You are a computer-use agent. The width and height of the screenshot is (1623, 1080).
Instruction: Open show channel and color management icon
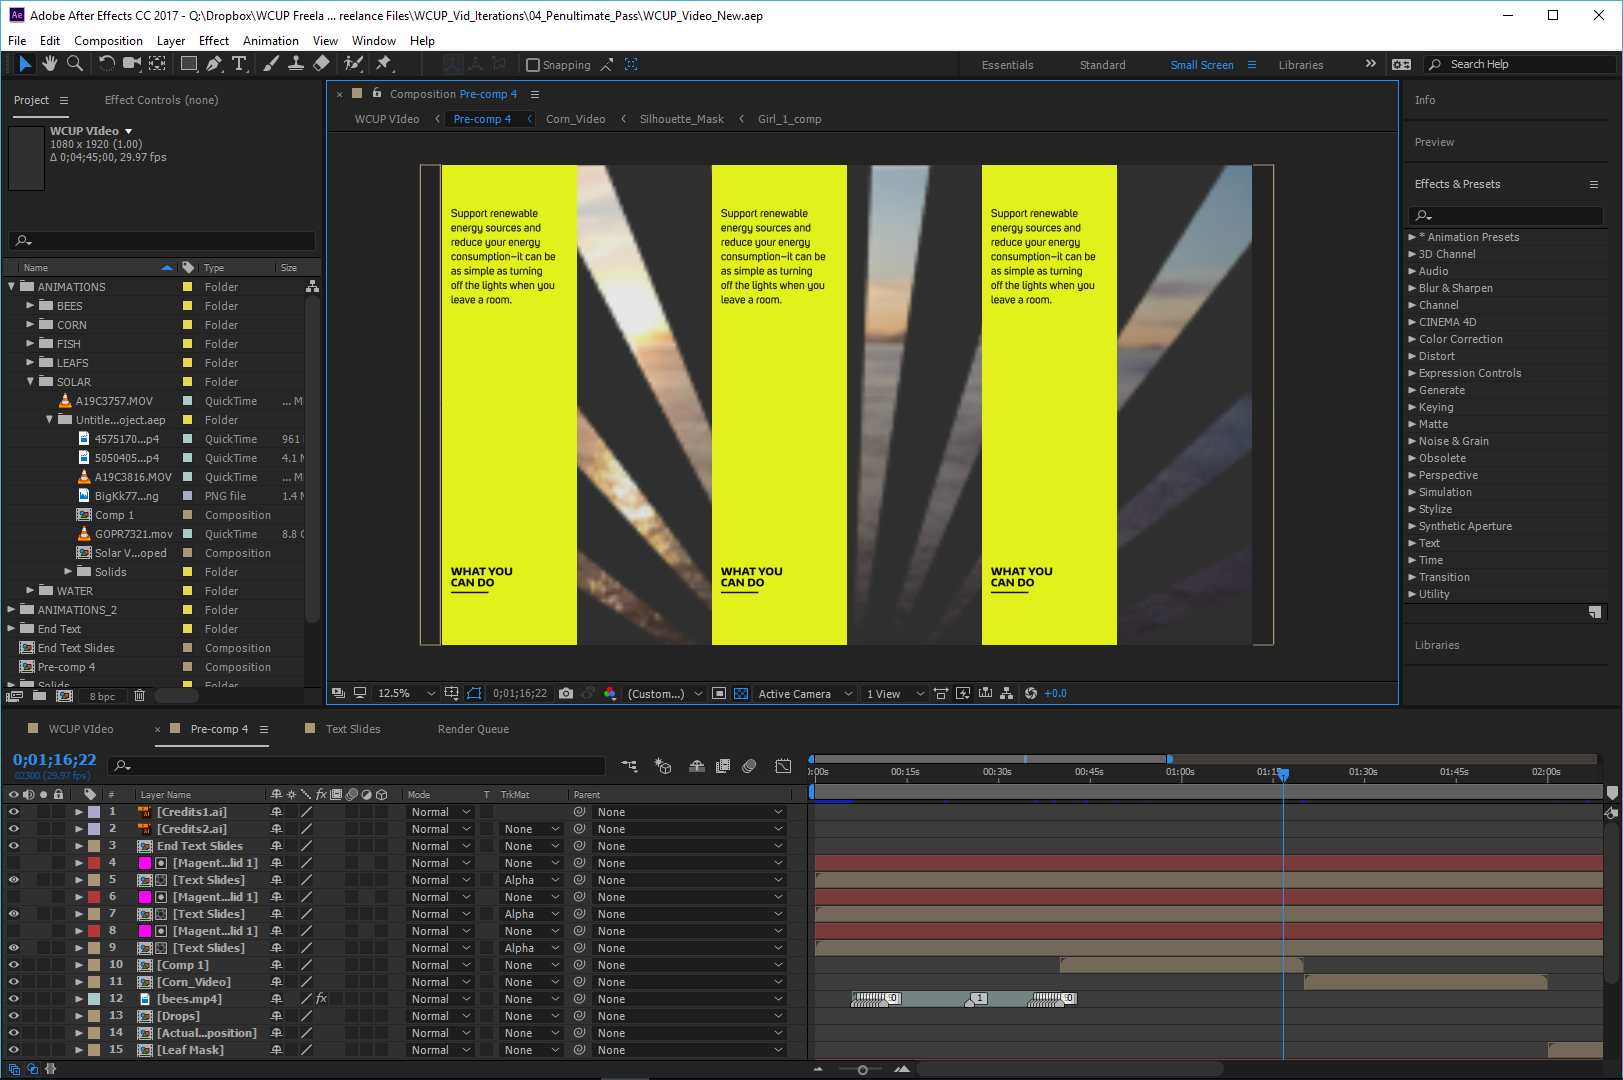(610, 693)
